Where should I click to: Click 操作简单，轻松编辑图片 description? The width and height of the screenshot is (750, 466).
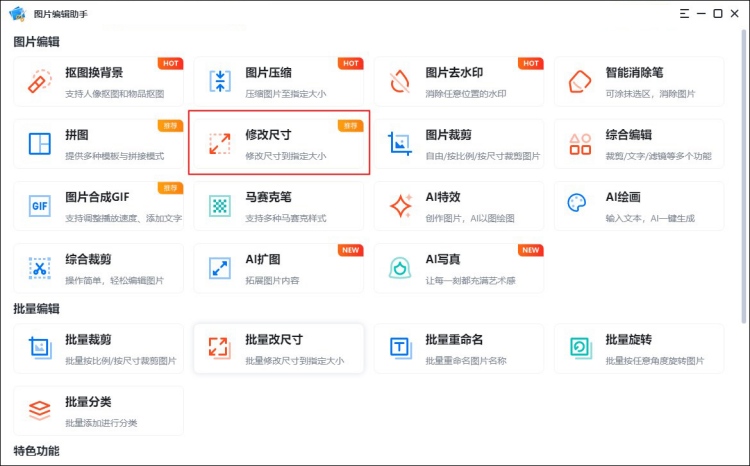coord(115,280)
